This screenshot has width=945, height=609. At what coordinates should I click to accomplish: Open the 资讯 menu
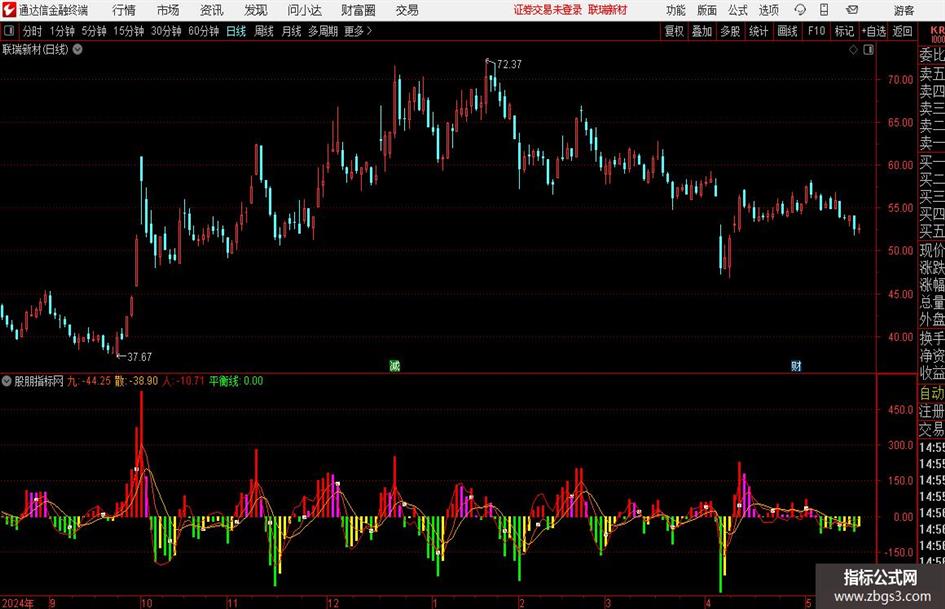point(212,10)
